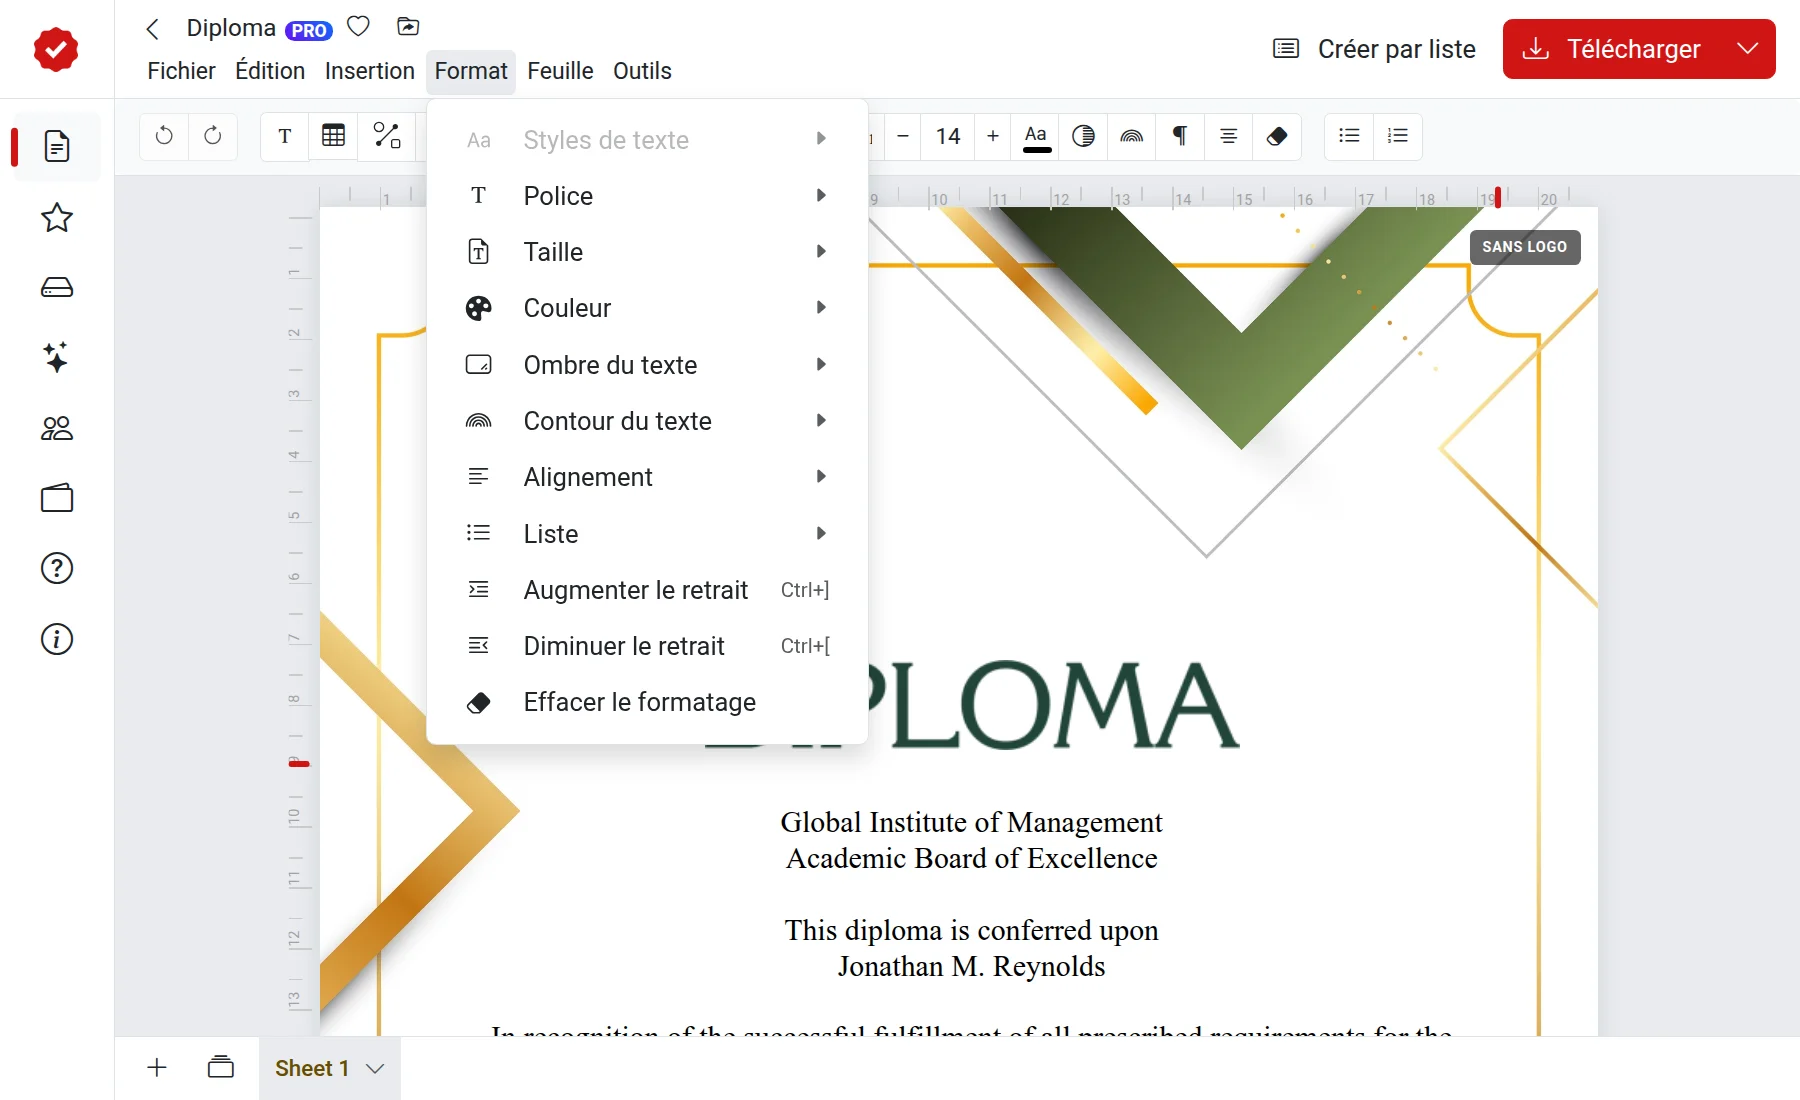The image size is (1800, 1100).
Task: Choose Effacer le formatage
Action: click(647, 702)
